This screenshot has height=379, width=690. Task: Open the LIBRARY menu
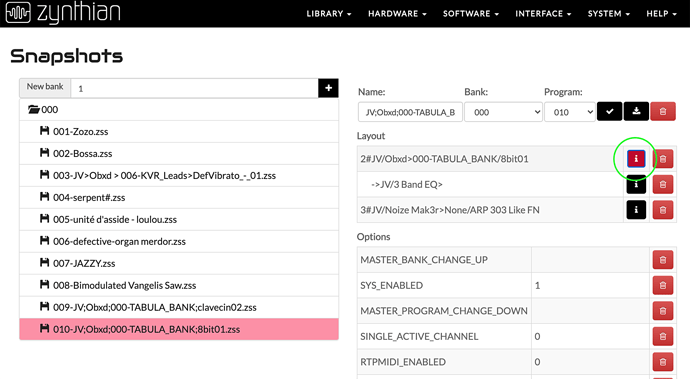click(329, 14)
